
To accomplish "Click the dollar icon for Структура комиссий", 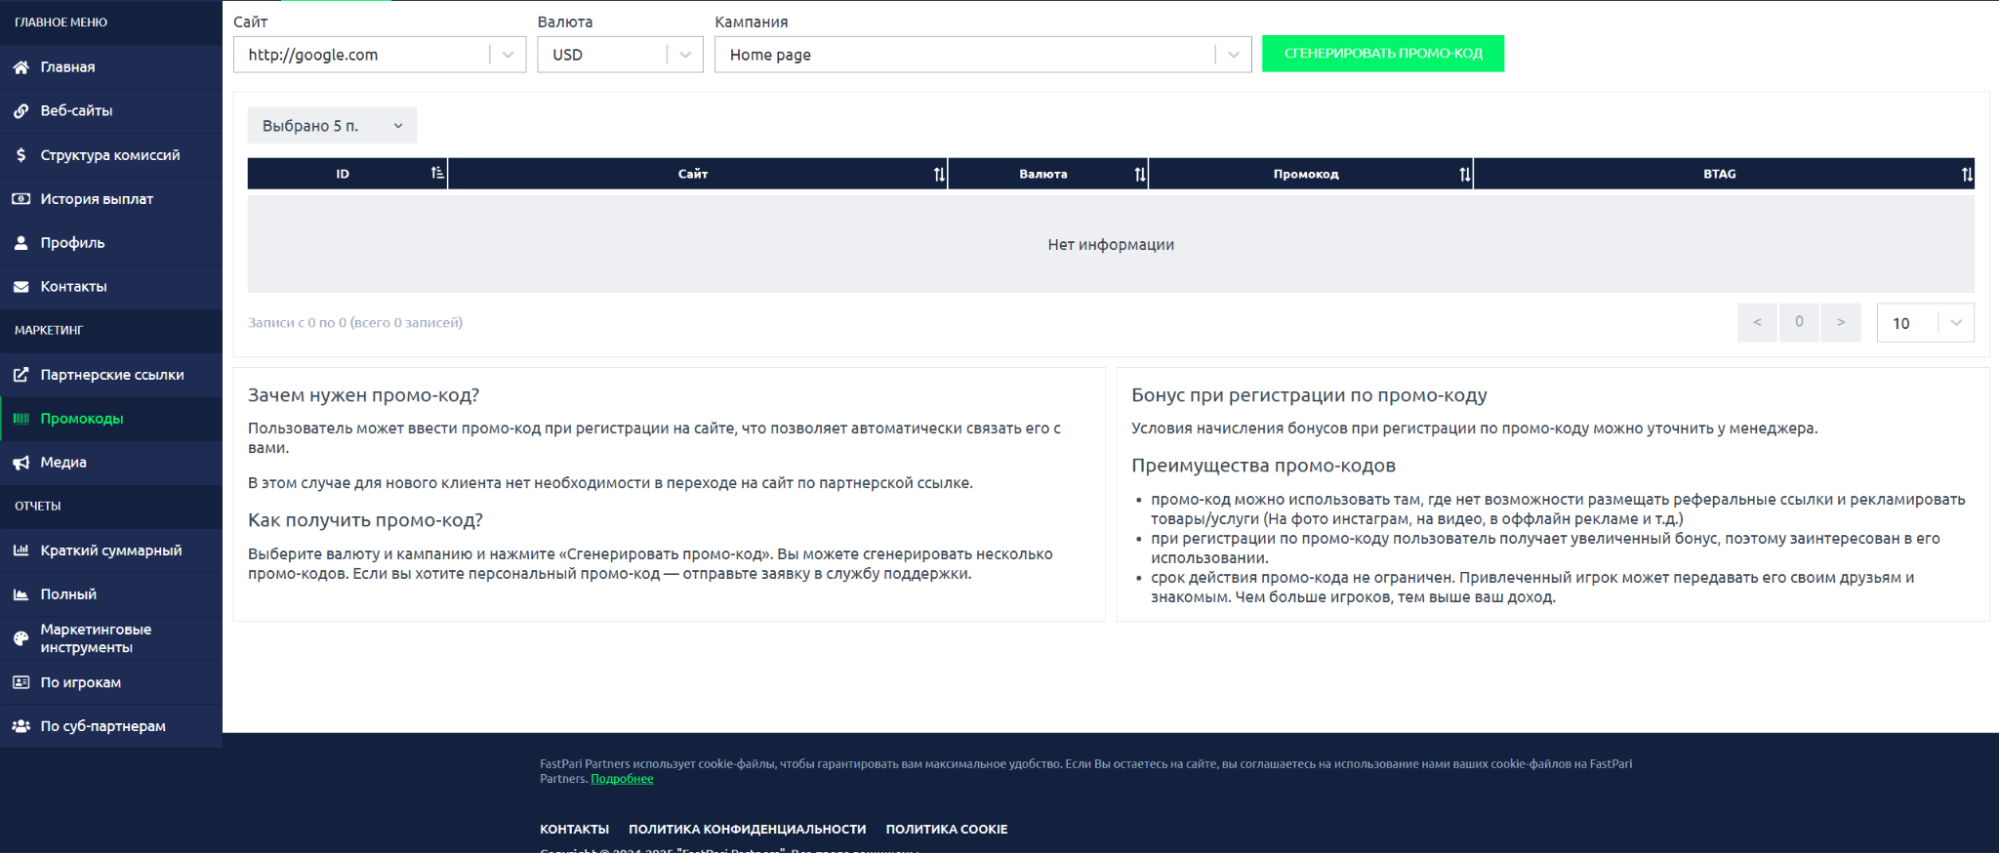I will [21, 155].
